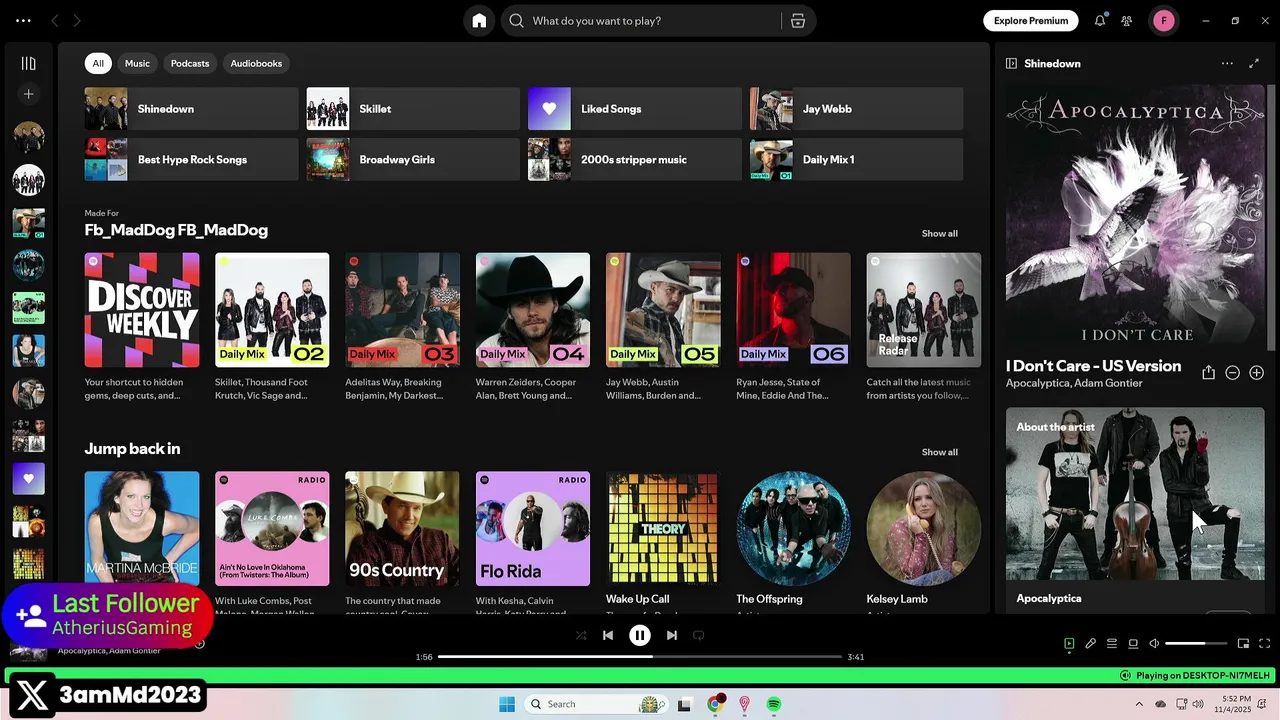Collapse the Shinedown panel icon

1011,63
